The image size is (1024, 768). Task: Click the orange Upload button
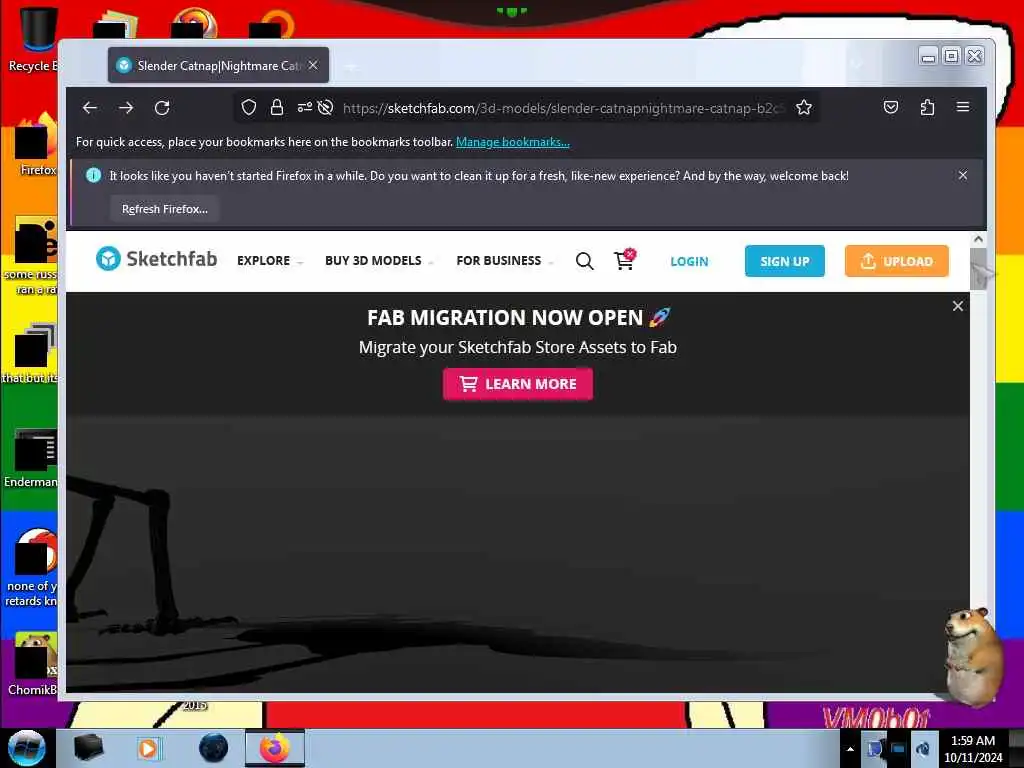(896, 261)
